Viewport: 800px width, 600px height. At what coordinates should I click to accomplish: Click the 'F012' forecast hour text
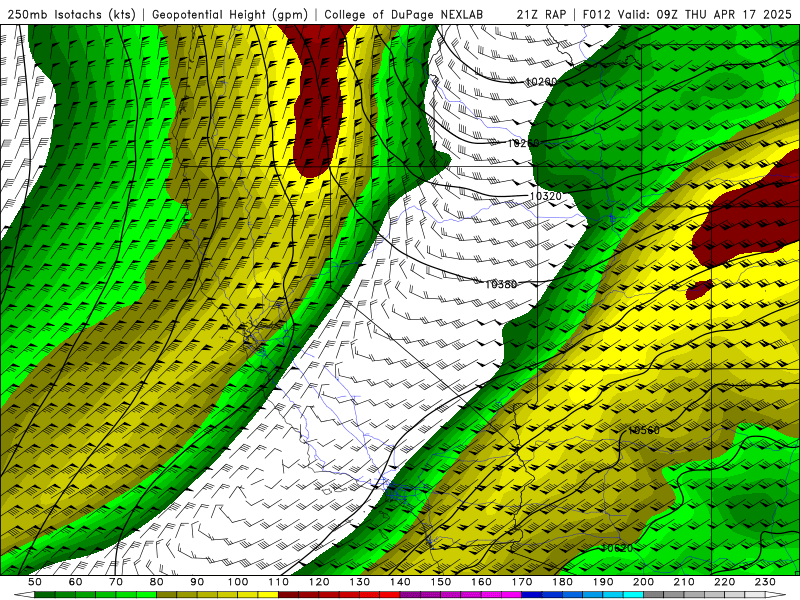tap(596, 14)
